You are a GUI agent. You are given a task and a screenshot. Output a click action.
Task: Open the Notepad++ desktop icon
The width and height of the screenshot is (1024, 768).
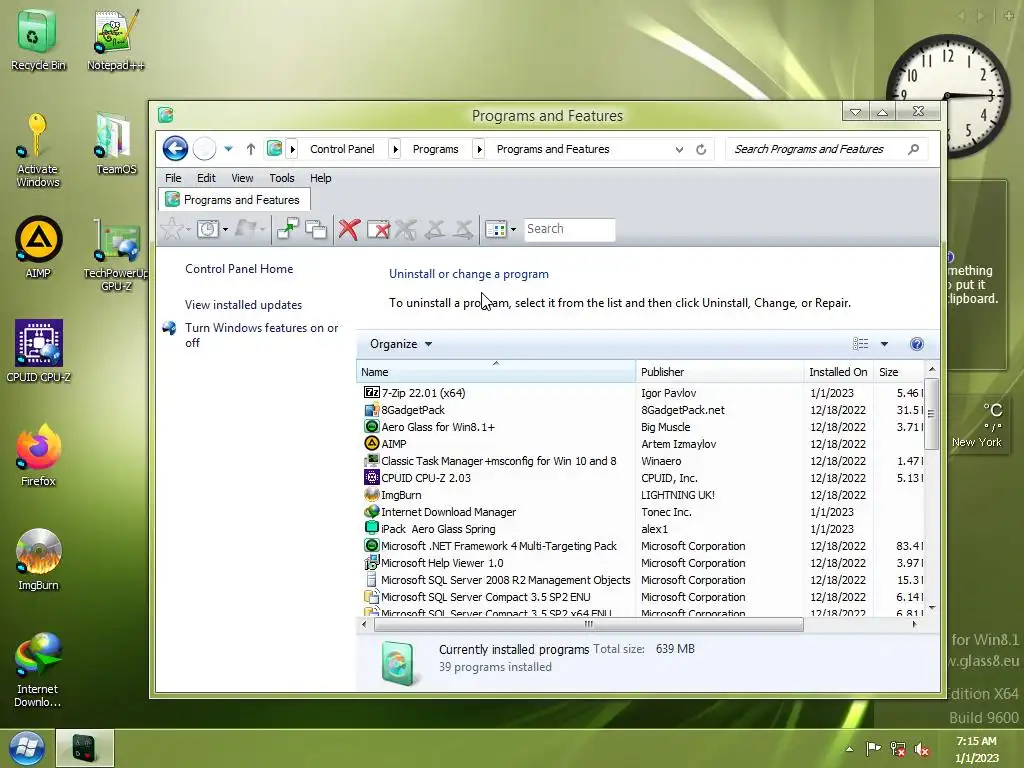pyautogui.click(x=116, y=39)
